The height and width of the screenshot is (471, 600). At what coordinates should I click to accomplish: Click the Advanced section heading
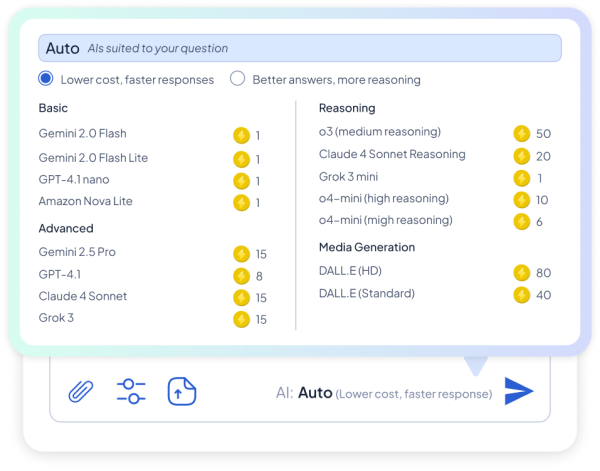66,228
